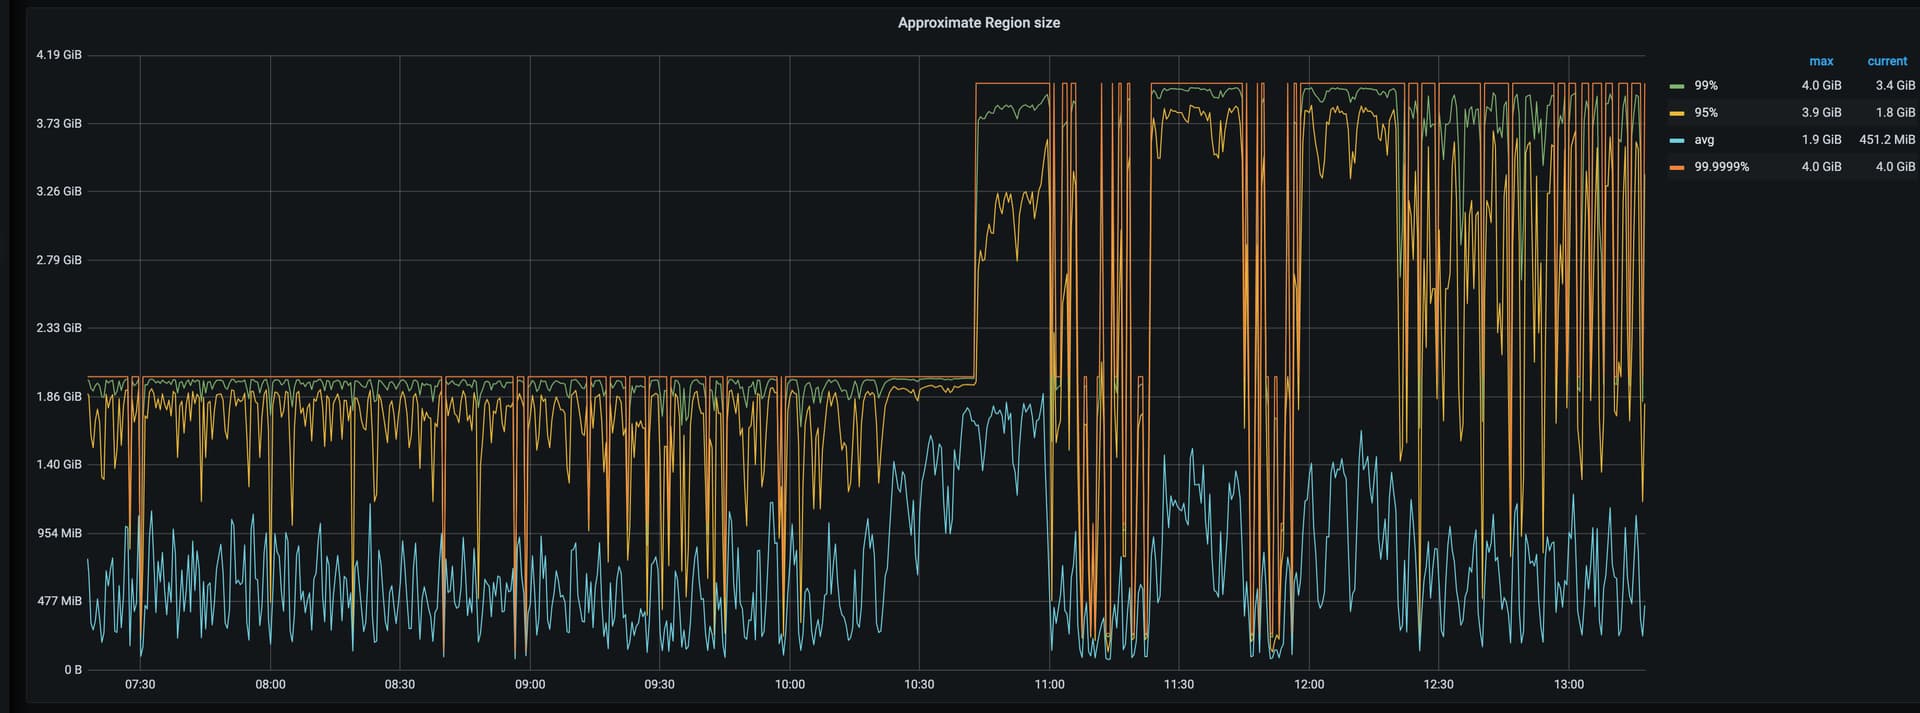Sort legend by current column header
The width and height of the screenshot is (1920, 713).
coord(1887,61)
